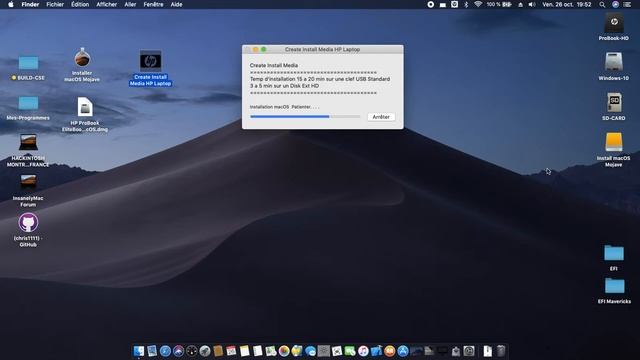Open Spotlight search magnifier
Viewport: 640px width, 360px height.
[602, 4]
